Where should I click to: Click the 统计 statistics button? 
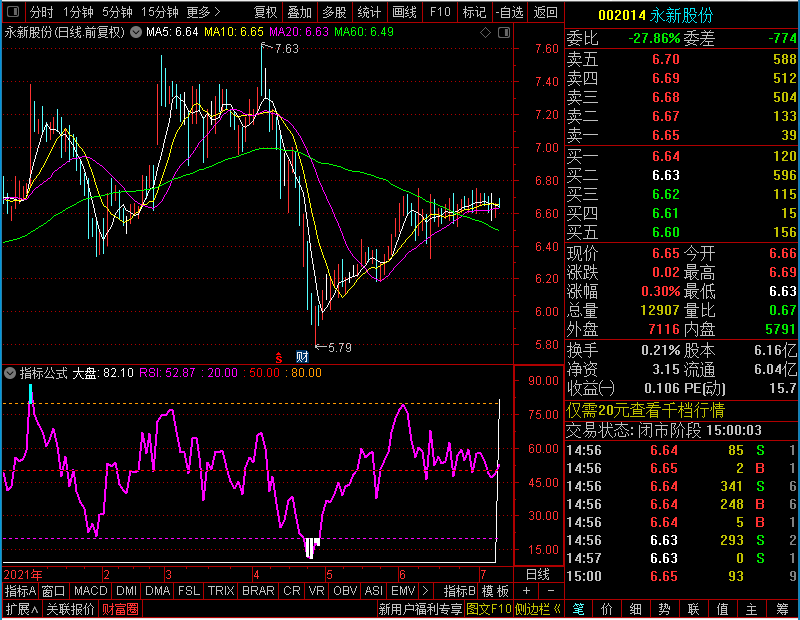pyautogui.click(x=369, y=12)
